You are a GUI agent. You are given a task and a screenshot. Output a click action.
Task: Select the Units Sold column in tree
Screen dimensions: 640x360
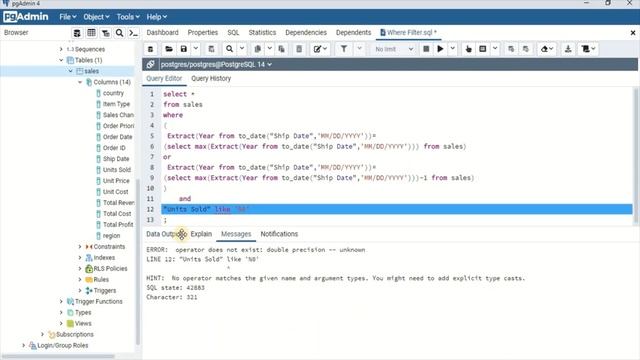(x=117, y=170)
